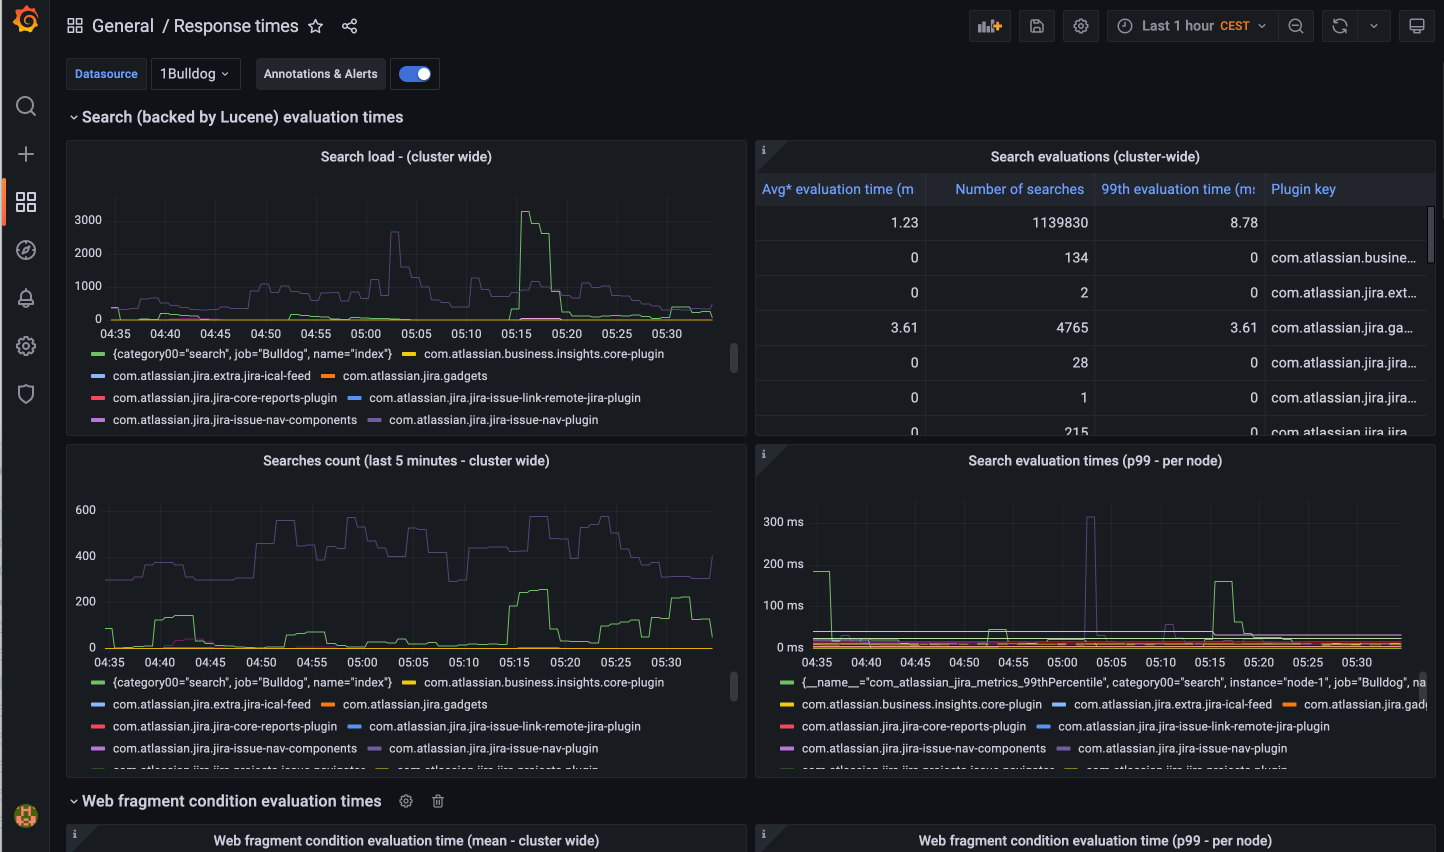Open the search dashboards icon in sidebar

coord(26,106)
